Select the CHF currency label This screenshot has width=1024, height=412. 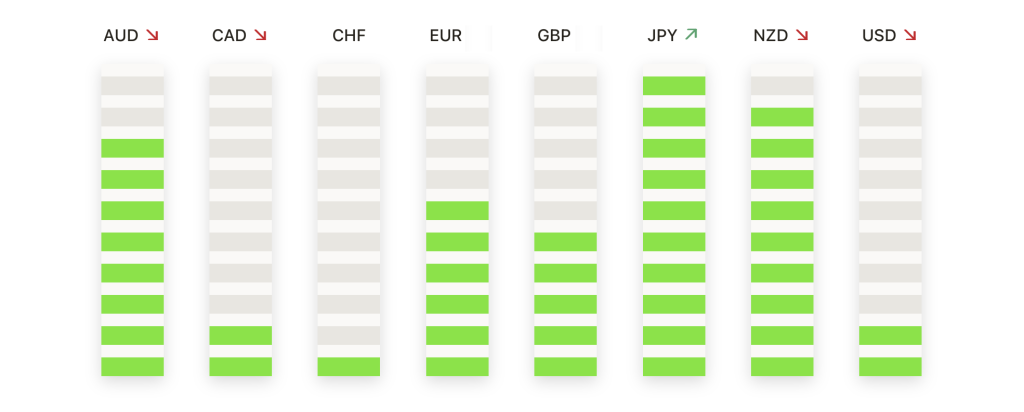349,36
